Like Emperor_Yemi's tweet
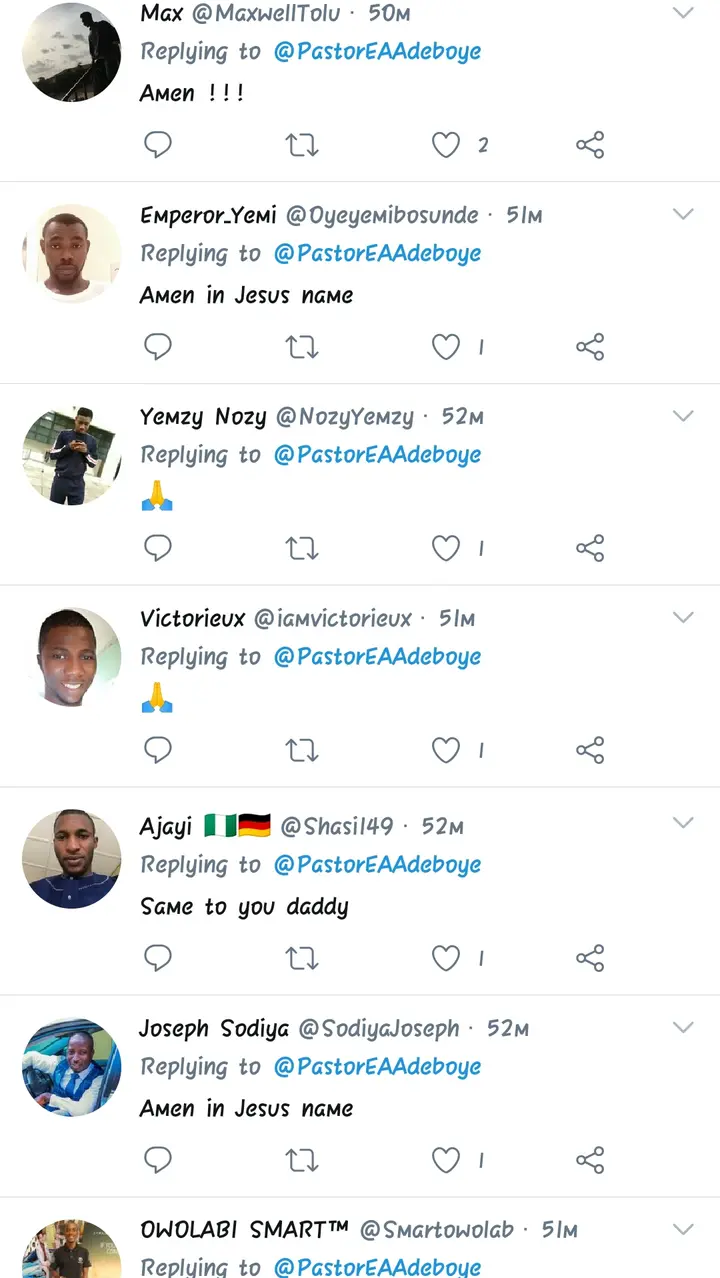 coord(446,347)
